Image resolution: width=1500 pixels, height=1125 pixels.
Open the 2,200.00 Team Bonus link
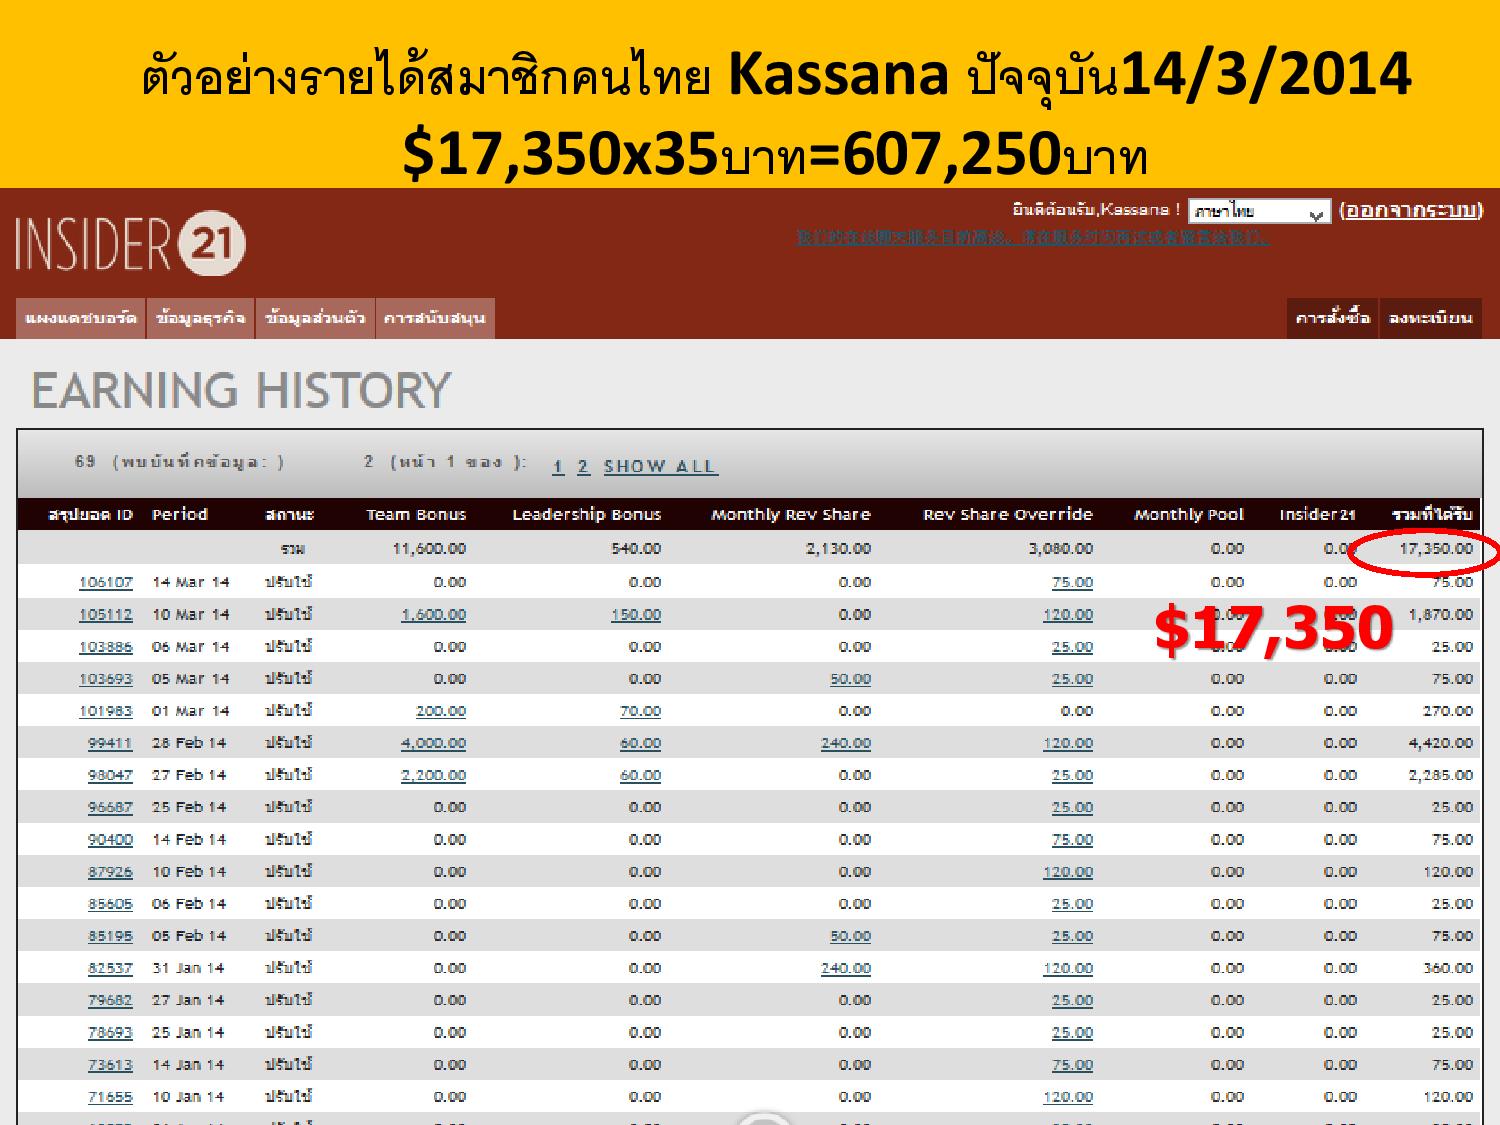tap(434, 775)
